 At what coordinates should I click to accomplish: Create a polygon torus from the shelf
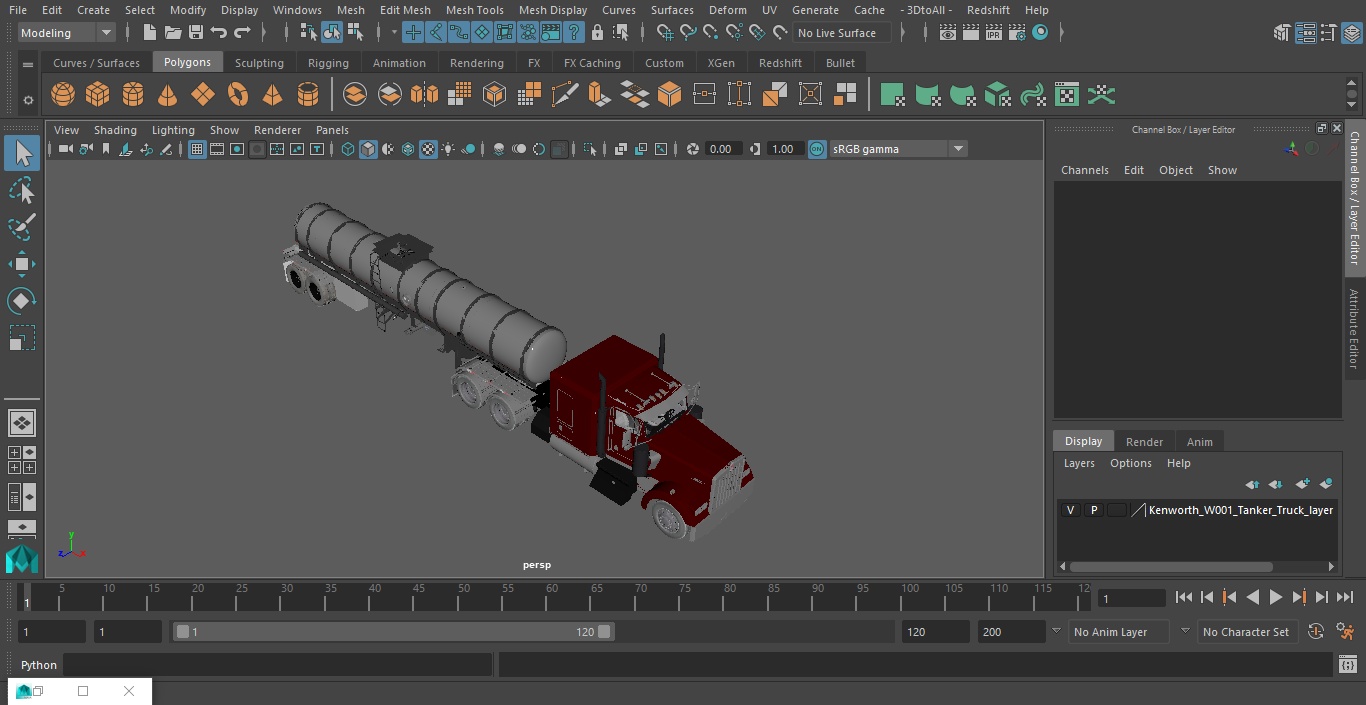(x=238, y=95)
